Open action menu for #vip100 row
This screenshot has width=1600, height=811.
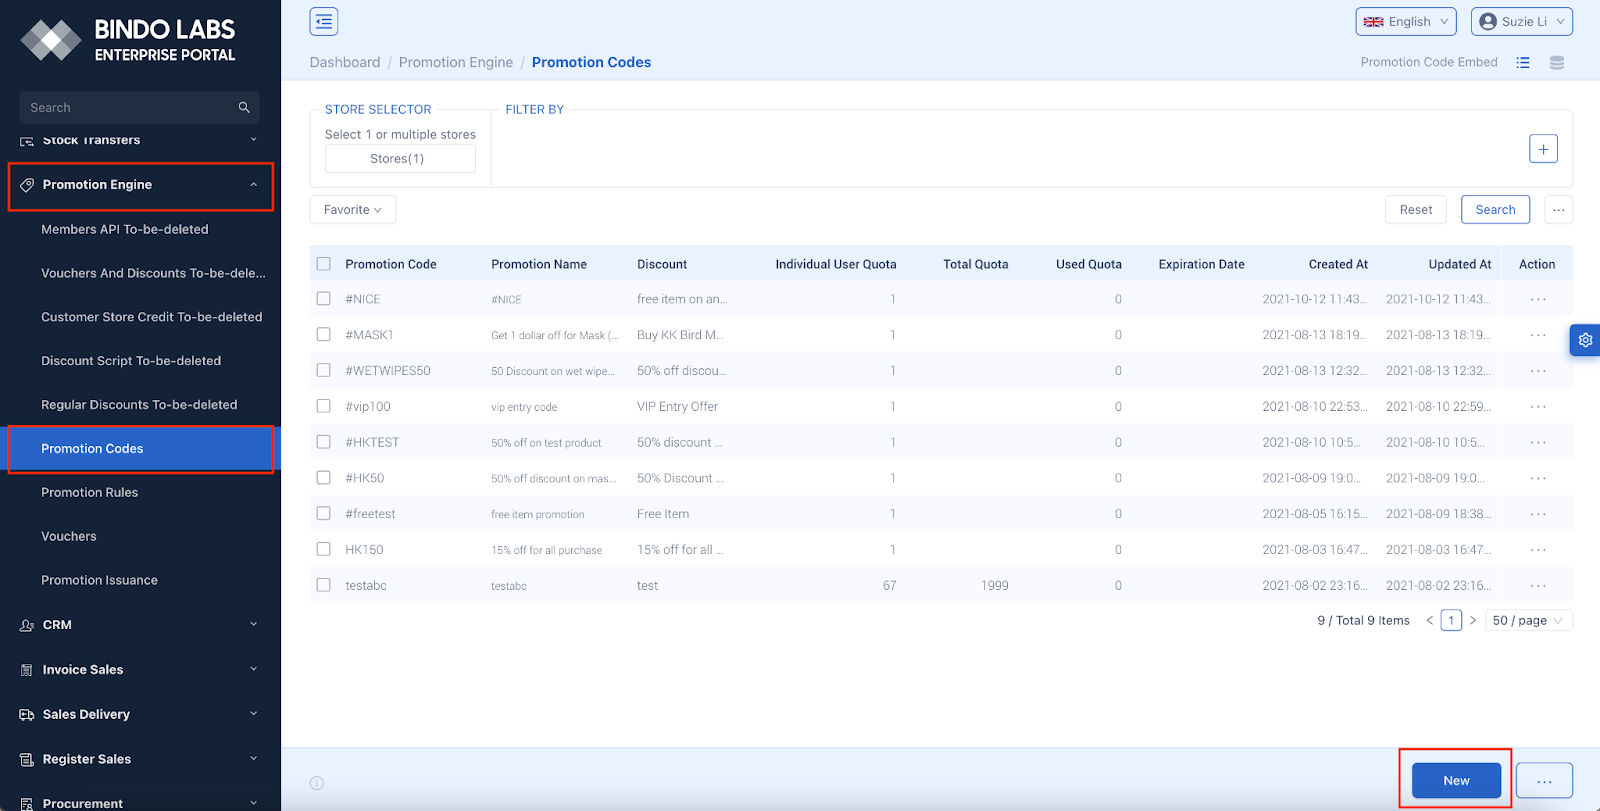pyautogui.click(x=1538, y=407)
